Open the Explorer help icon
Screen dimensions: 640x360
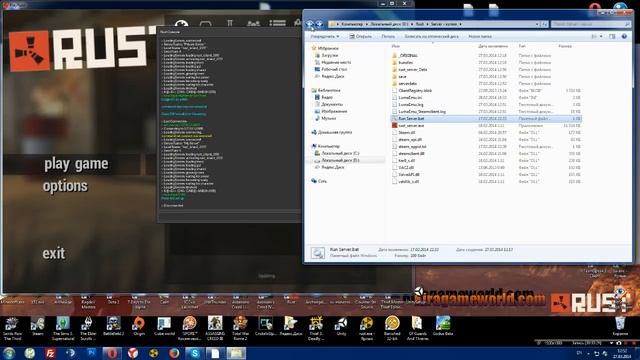(x=624, y=36)
